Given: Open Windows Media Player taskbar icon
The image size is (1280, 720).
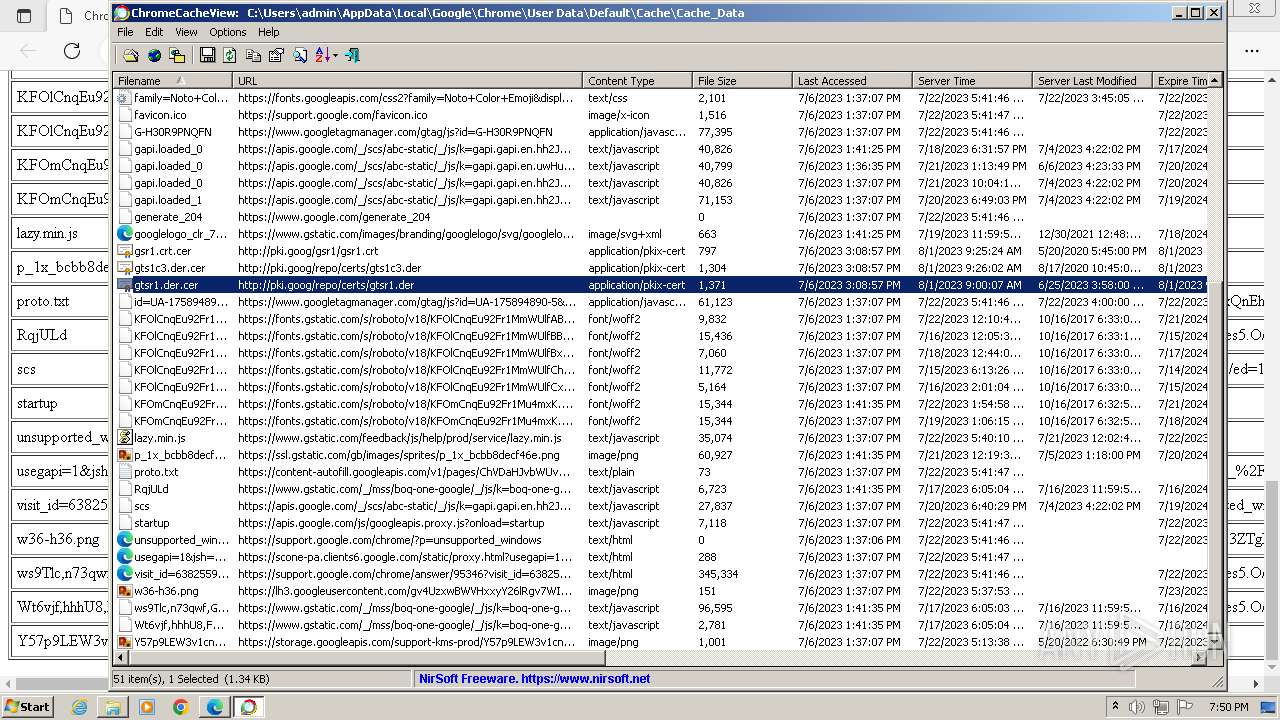Looking at the screenshot, I should pyautogui.click(x=147, y=707).
